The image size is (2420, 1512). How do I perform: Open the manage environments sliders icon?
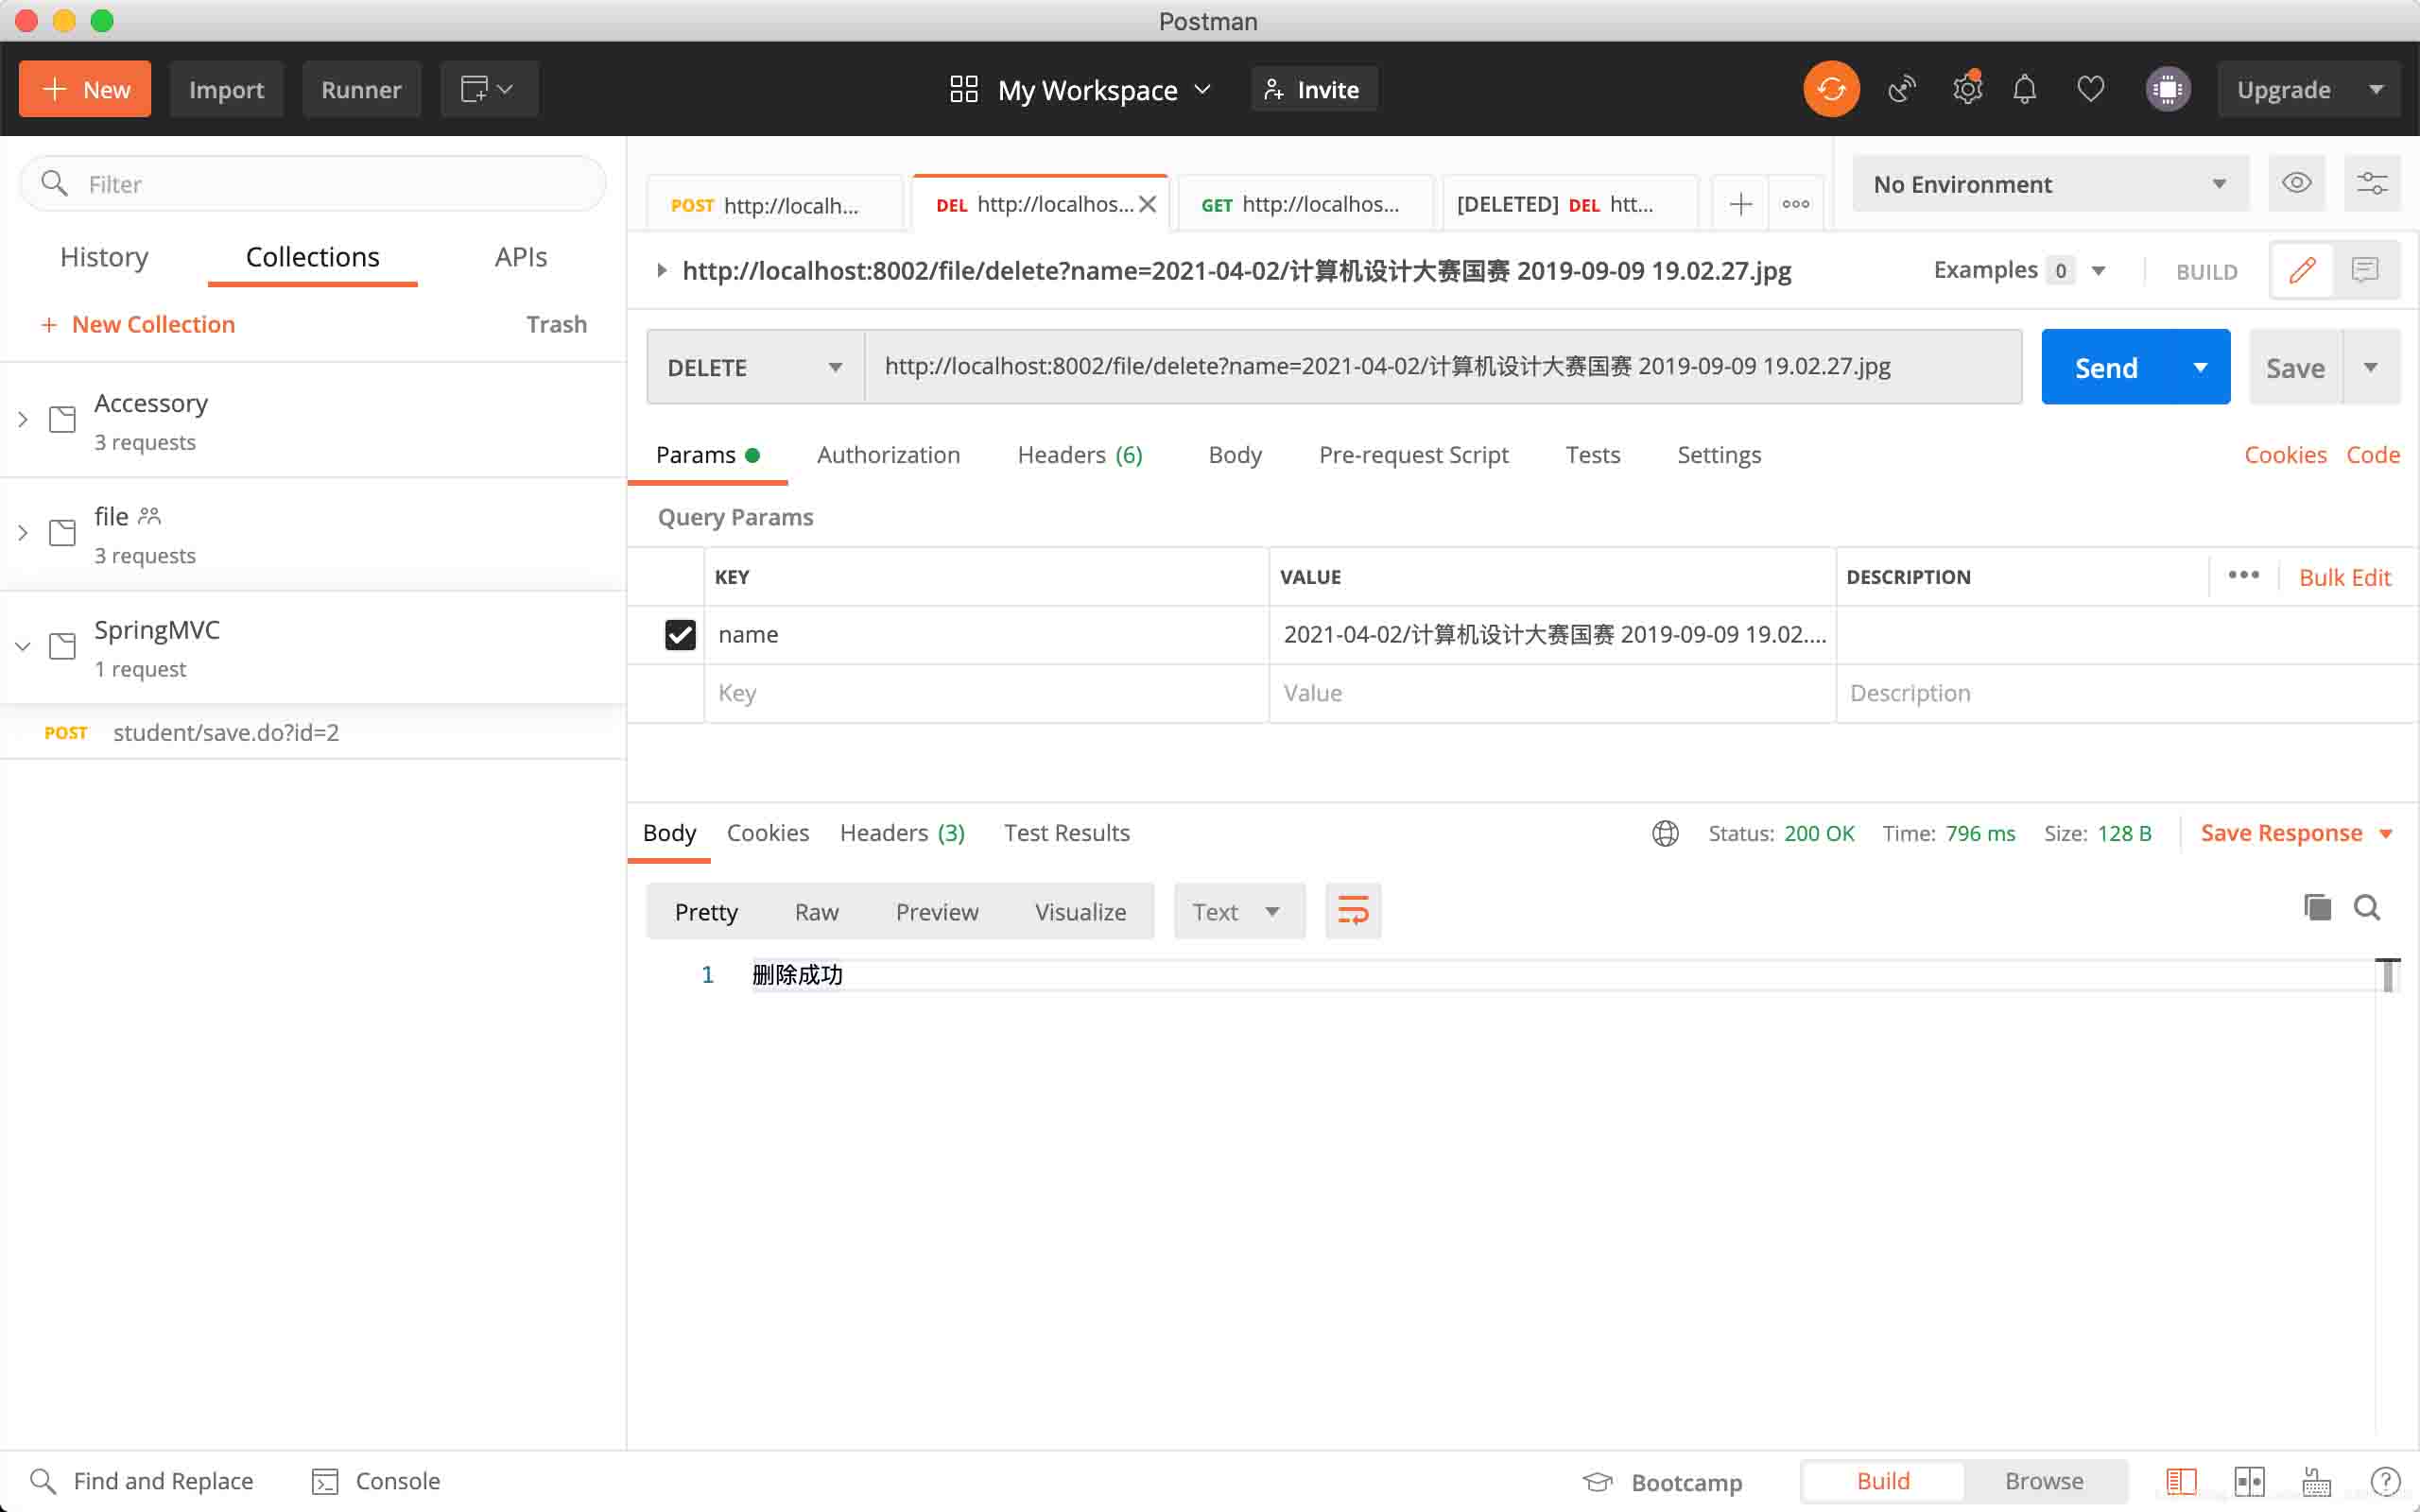click(x=2372, y=183)
